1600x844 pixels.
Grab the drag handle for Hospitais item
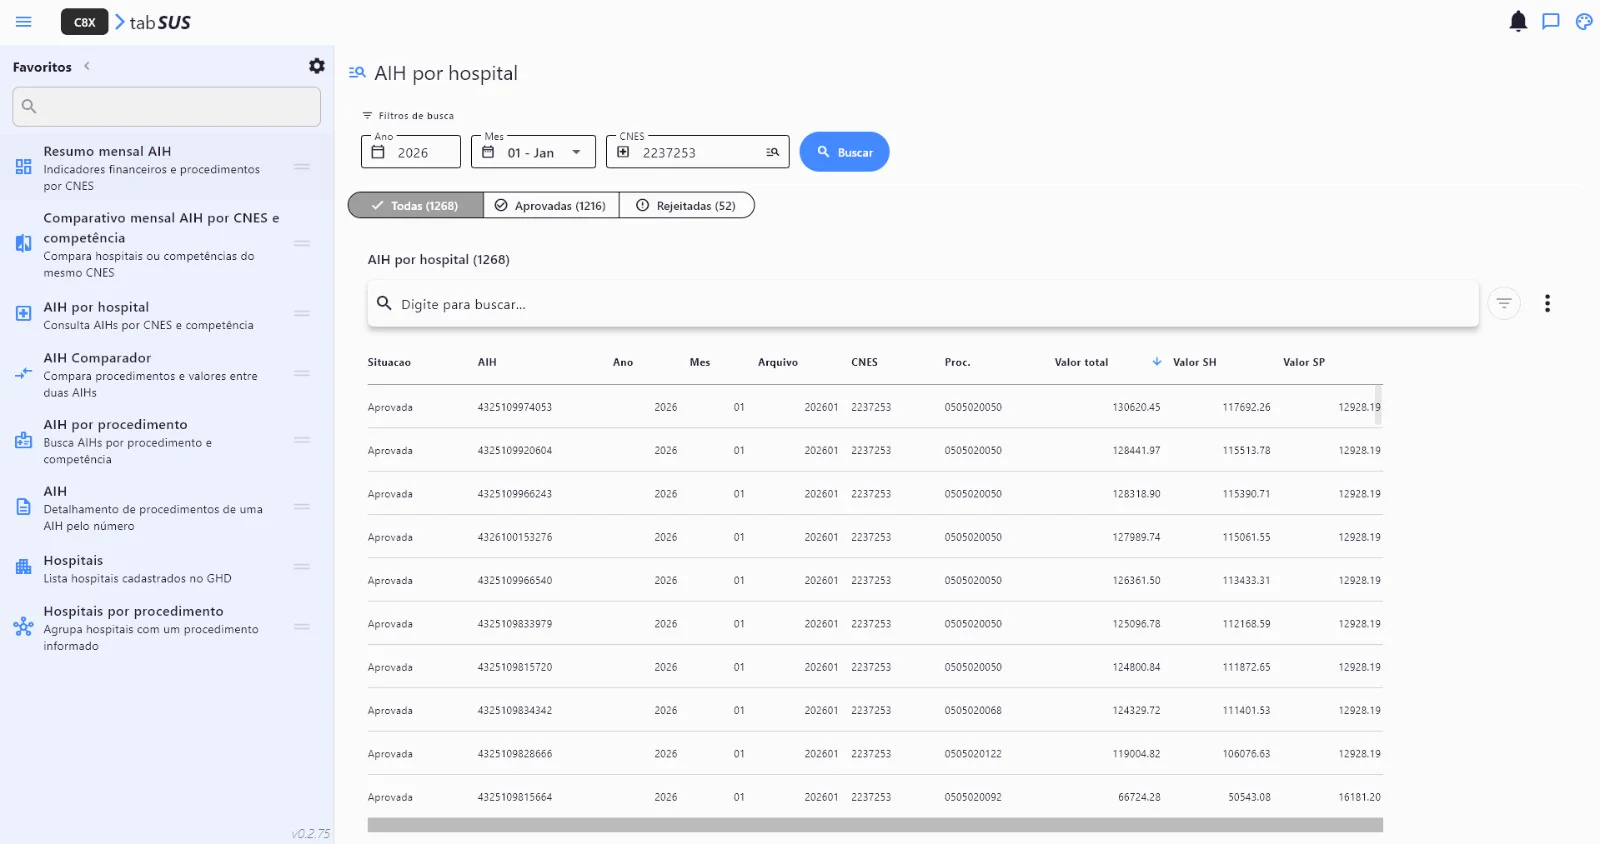(x=301, y=567)
